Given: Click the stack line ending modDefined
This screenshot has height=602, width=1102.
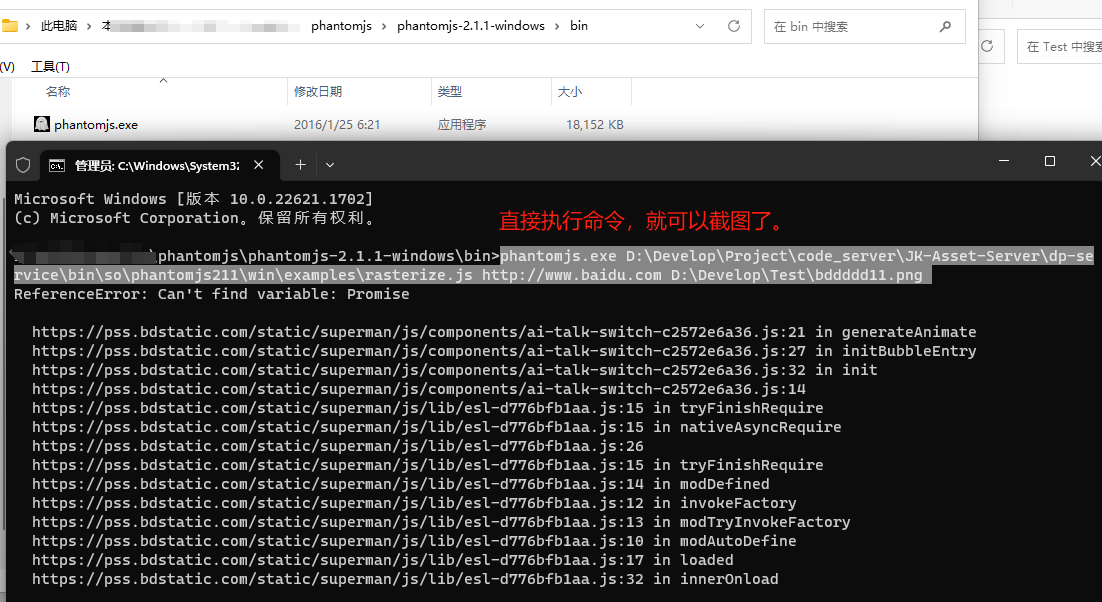Looking at the screenshot, I should 401,484.
